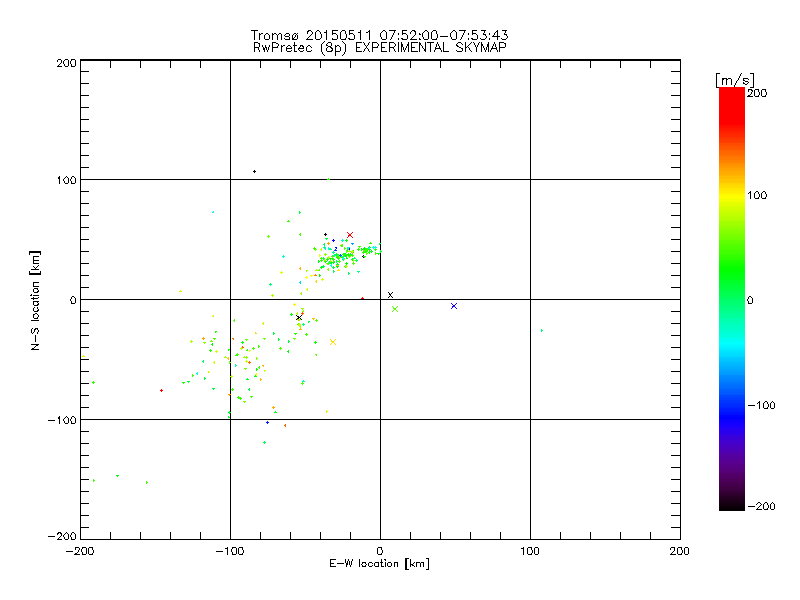Click the isolated cyan dot on the far right
Image resolution: width=800 pixels, height=600 pixels.
tap(542, 330)
